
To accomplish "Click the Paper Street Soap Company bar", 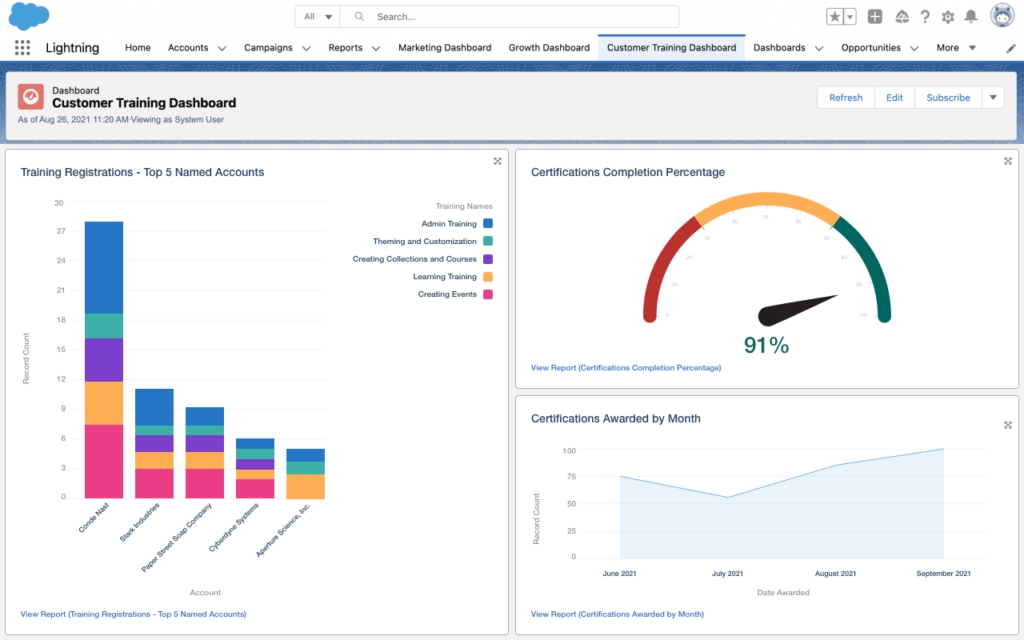I will [x=204, y=453].
